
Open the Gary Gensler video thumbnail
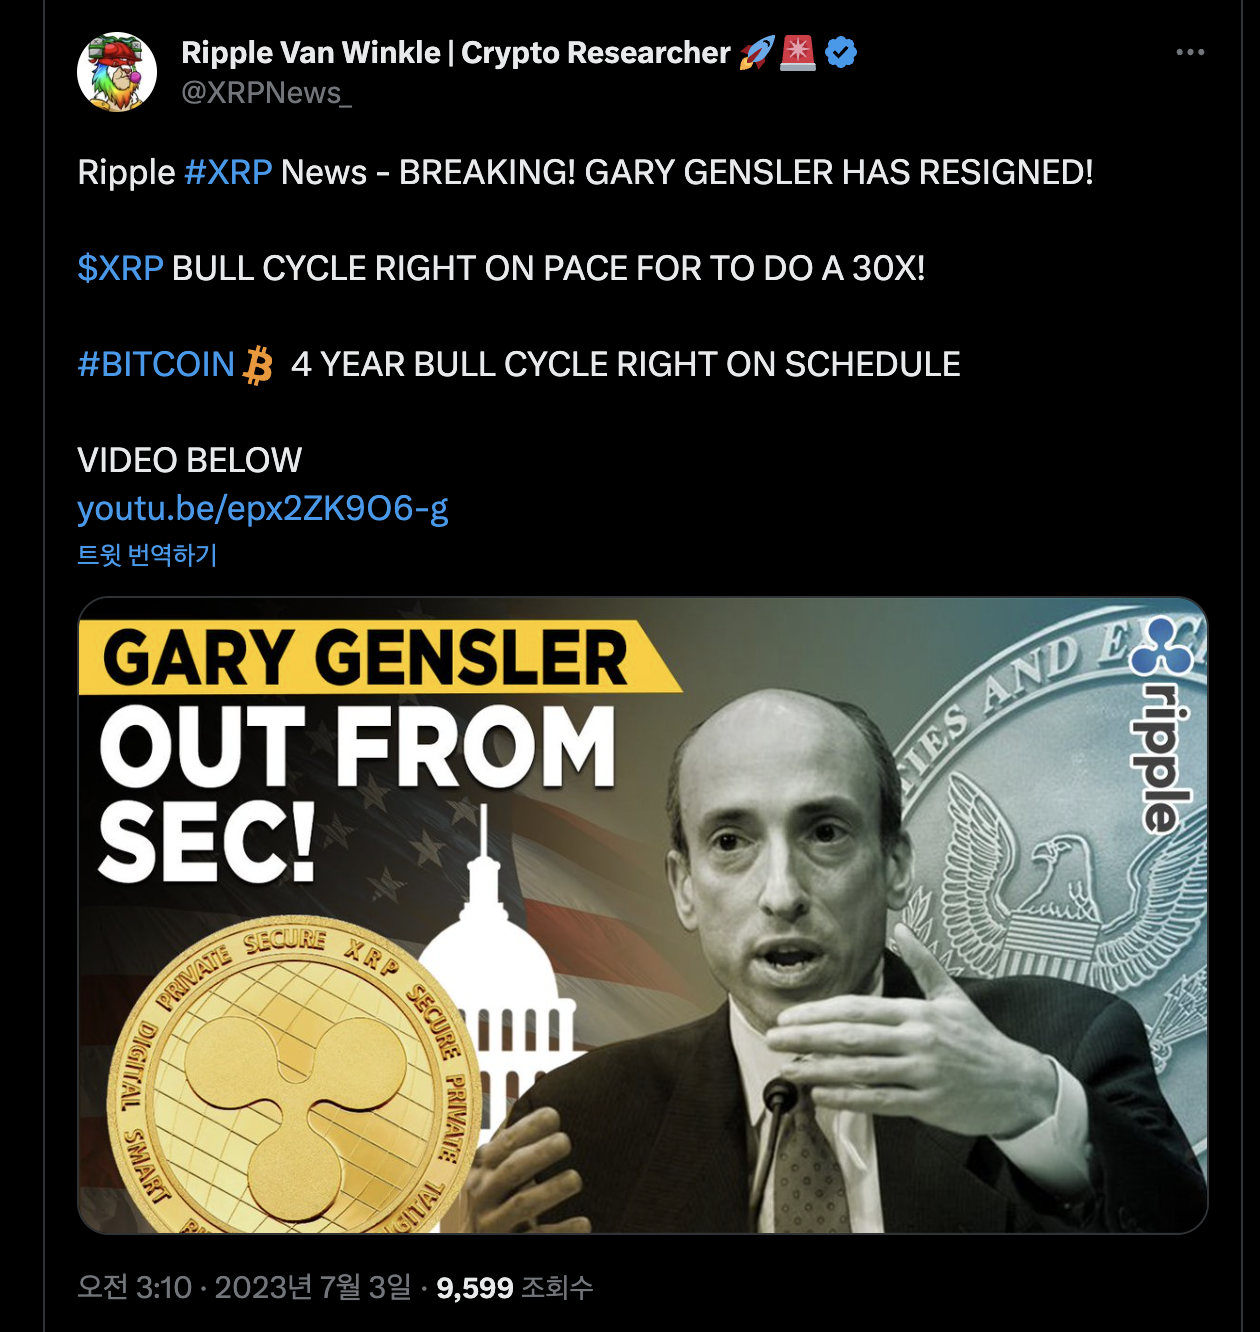[643, 915]
